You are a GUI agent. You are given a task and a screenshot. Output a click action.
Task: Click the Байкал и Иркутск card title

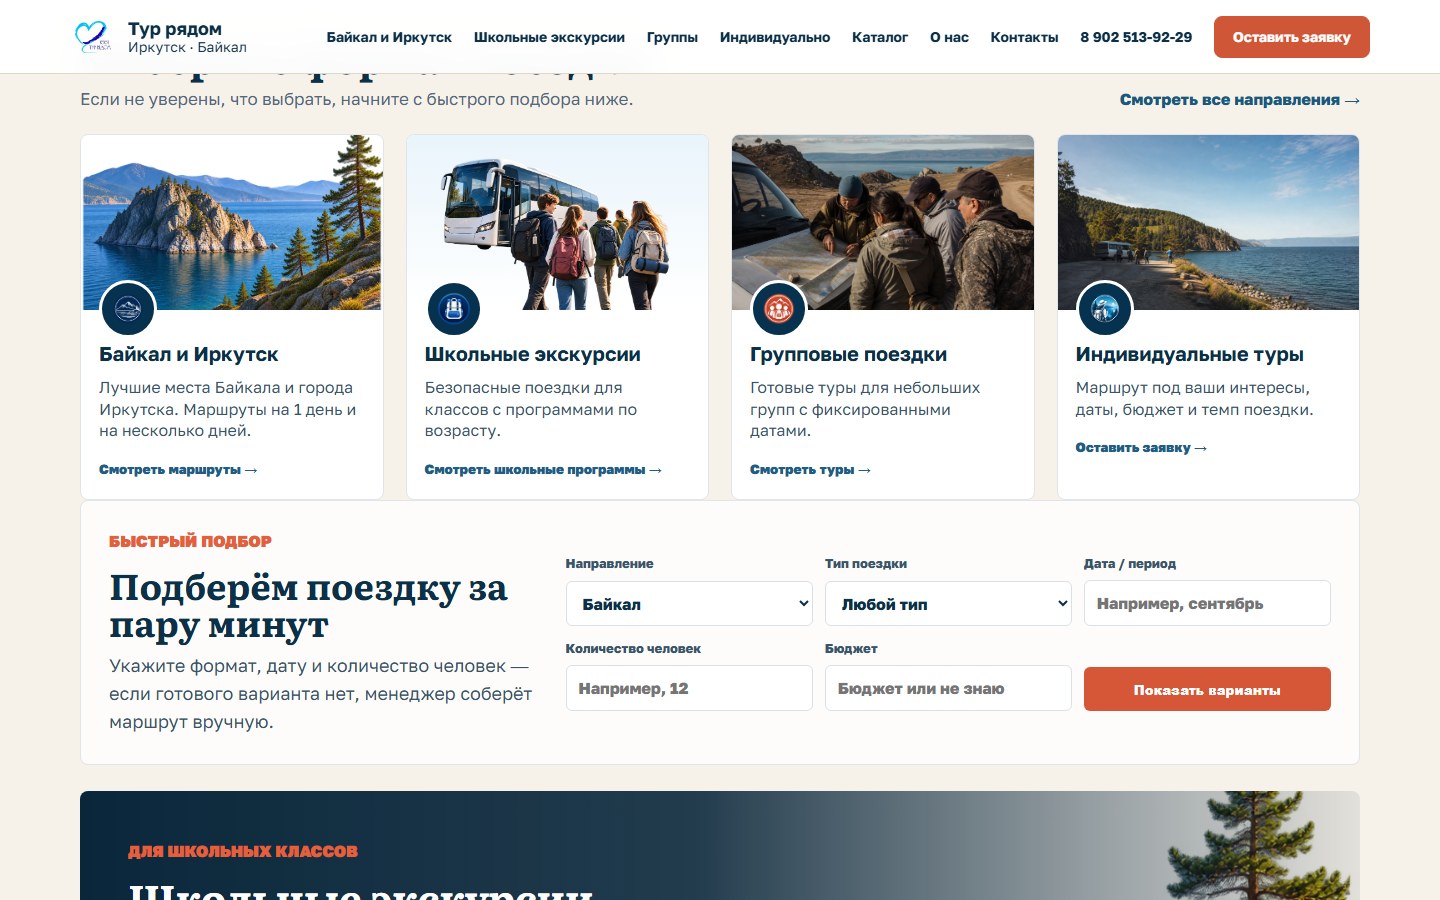tap(189, 355)
